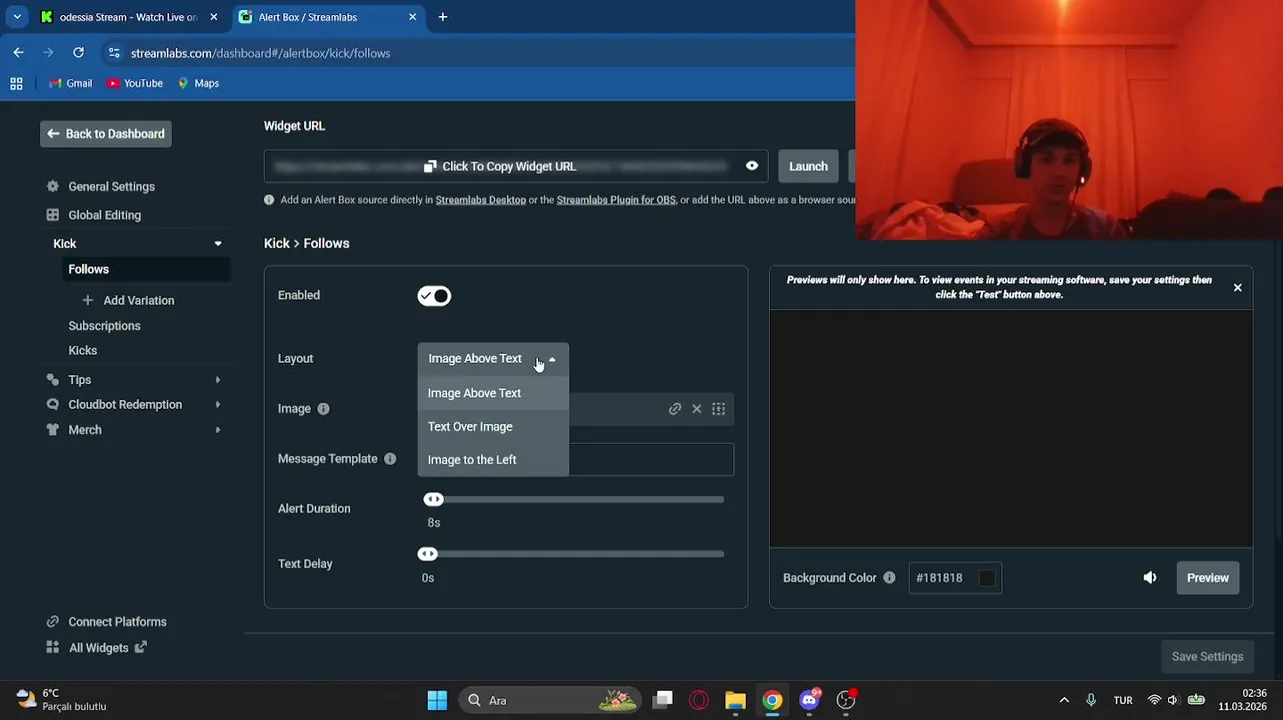Screen dimensions: 1283x720
Task: Open Global Editing in the sidebar
Action: tap(104, 215)
